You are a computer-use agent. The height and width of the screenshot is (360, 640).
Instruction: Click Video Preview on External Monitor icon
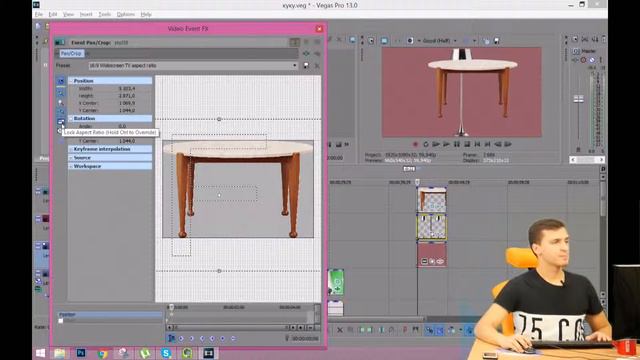pos(384,41)
